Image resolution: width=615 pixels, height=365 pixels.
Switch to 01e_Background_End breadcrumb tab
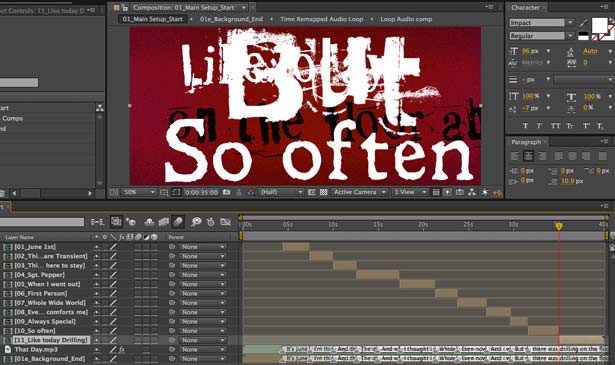coord(231,19)
